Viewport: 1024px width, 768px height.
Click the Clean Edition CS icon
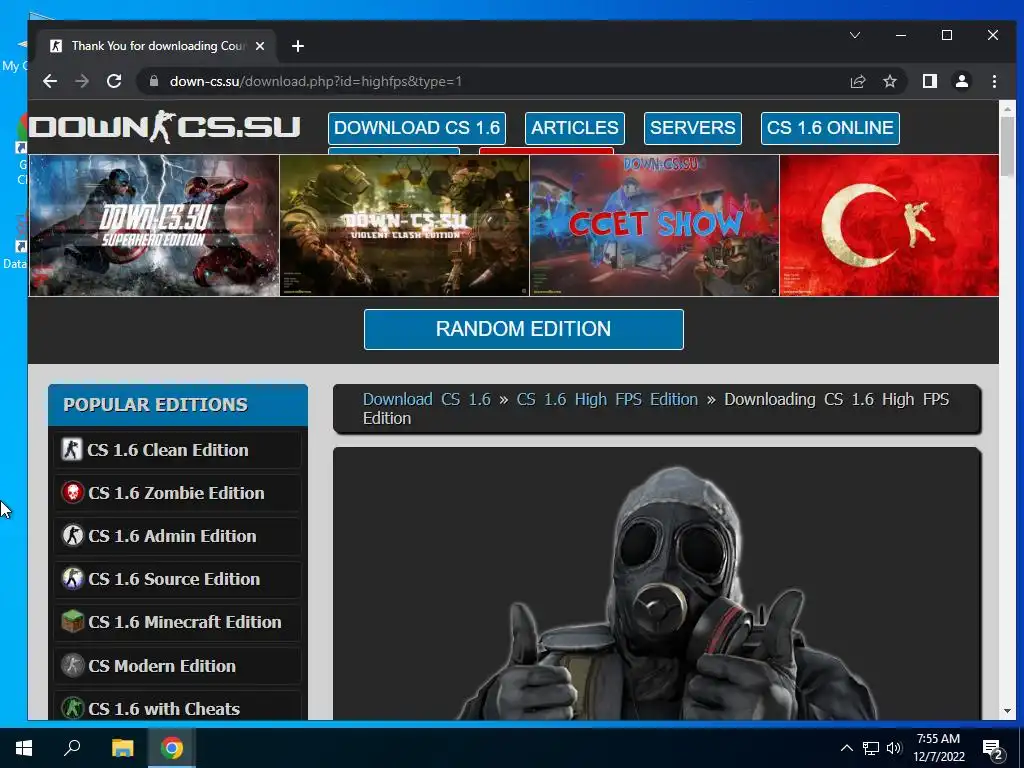coord(72,449)
